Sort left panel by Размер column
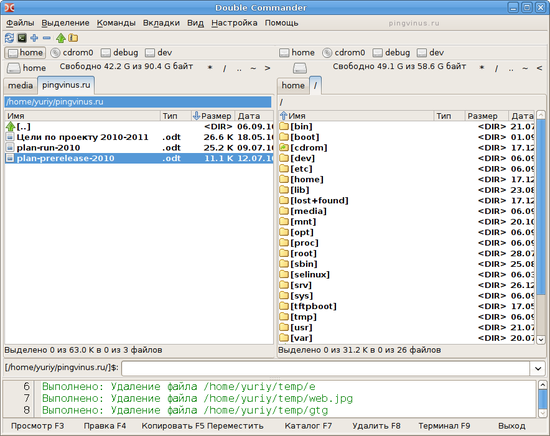The image size is (550, 436). pyautogui.click(x=213, y=116)
